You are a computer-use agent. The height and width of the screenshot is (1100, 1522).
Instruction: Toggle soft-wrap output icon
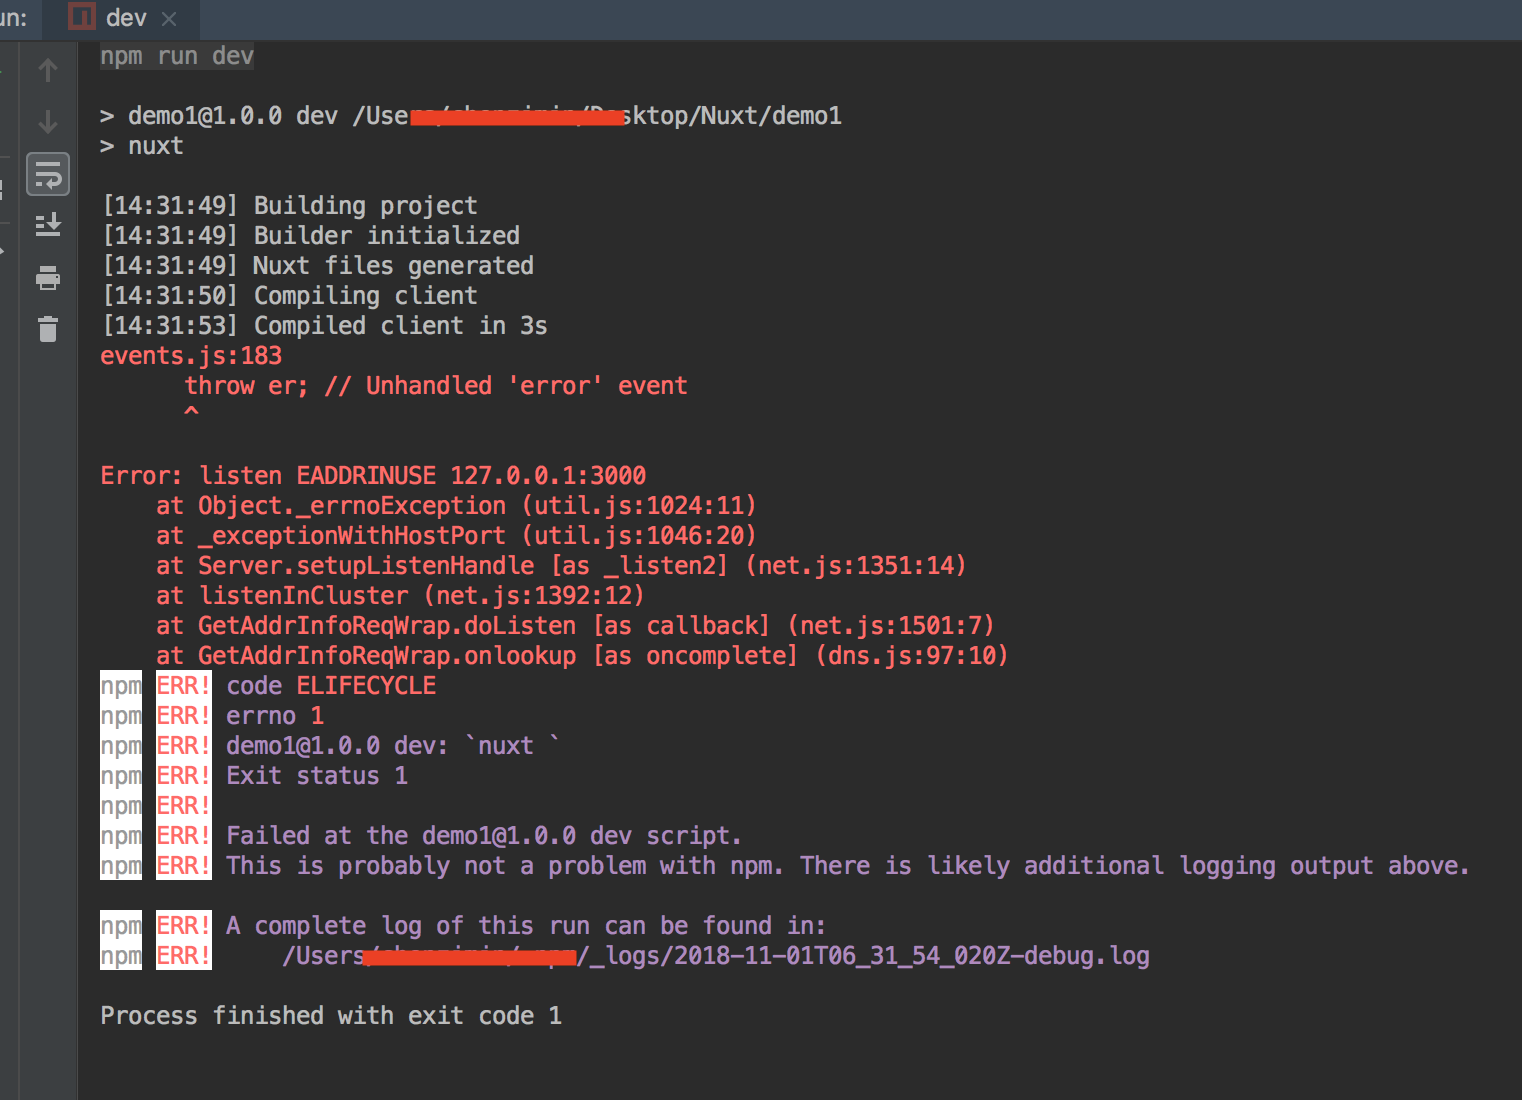pyautogui.click(x=48, y=175)
